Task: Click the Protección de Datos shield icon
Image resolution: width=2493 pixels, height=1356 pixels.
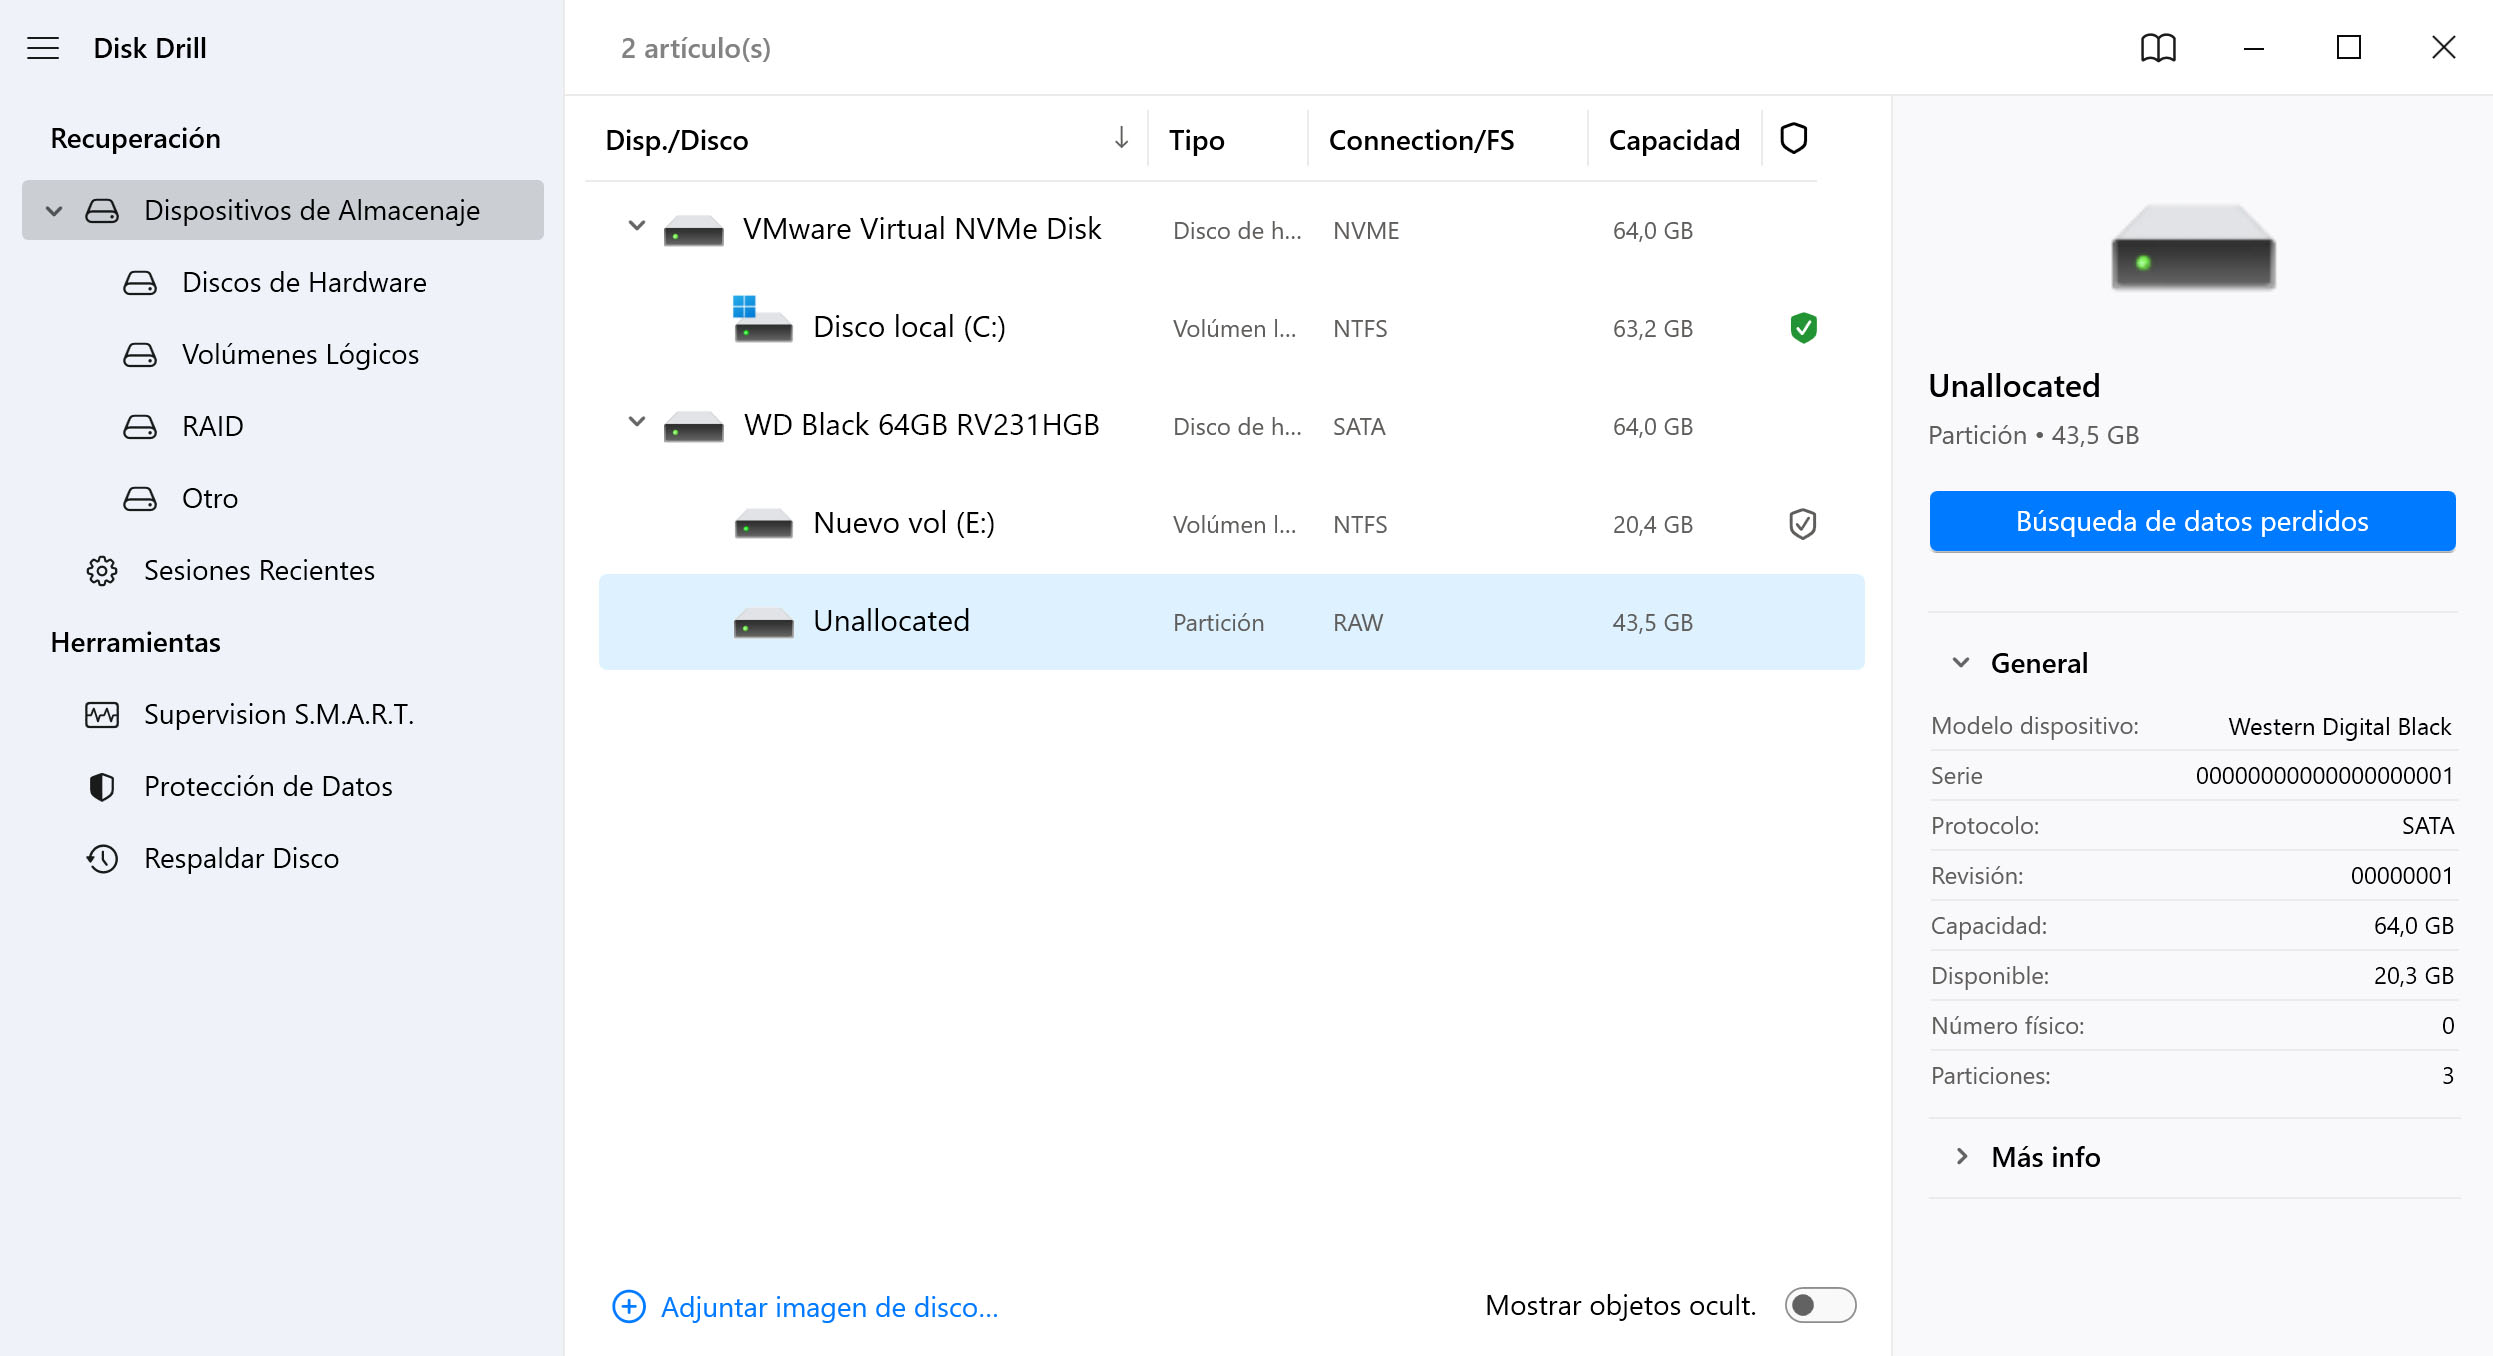Action: point(102,787)
